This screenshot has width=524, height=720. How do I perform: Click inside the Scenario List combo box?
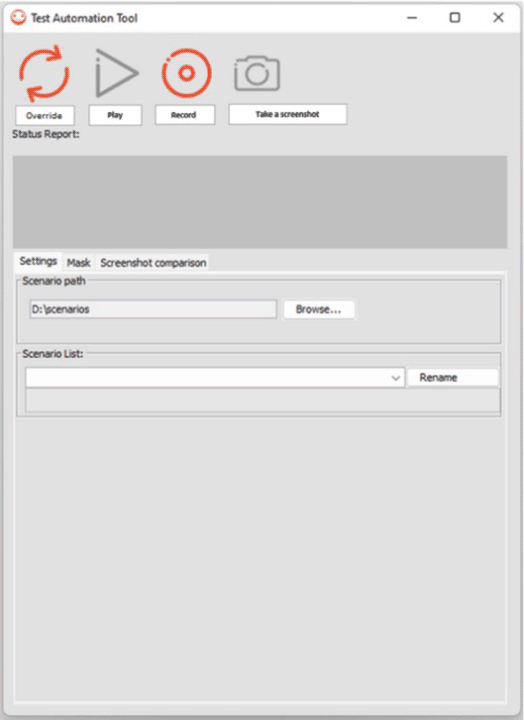[215, 378]
